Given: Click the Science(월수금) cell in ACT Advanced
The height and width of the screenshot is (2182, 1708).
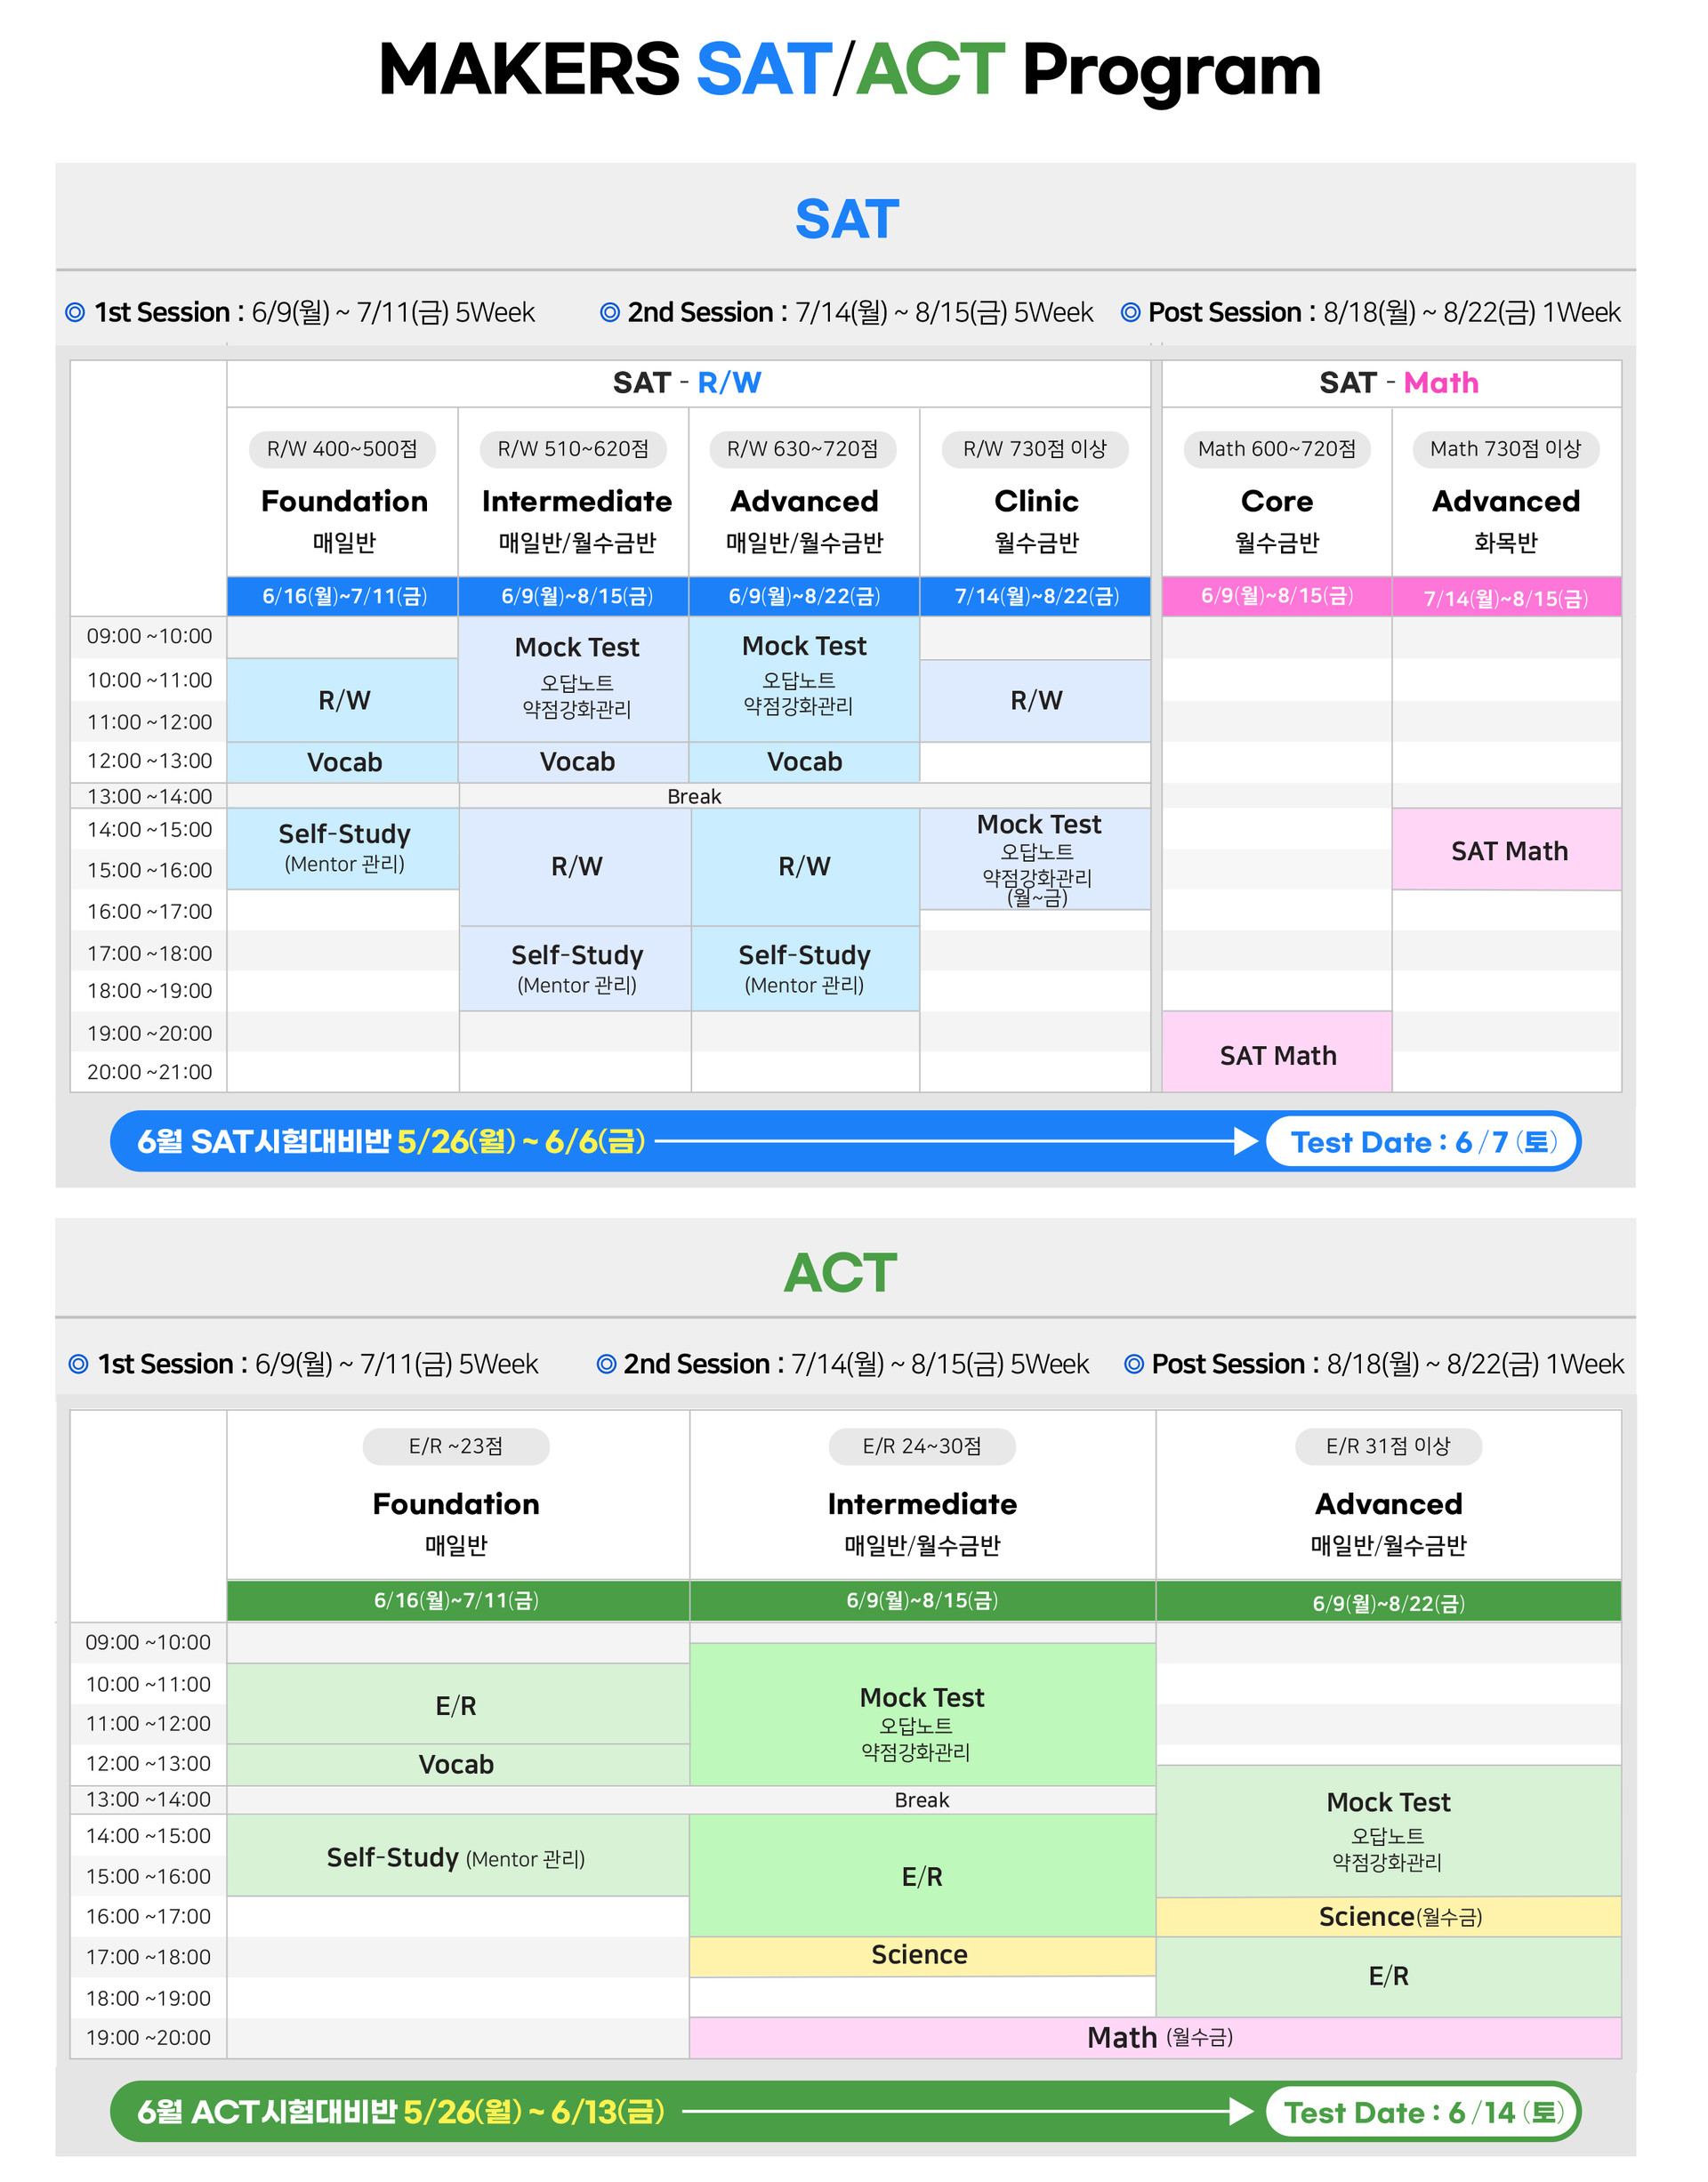Looking at the screenshot, I should 1388,1916.
